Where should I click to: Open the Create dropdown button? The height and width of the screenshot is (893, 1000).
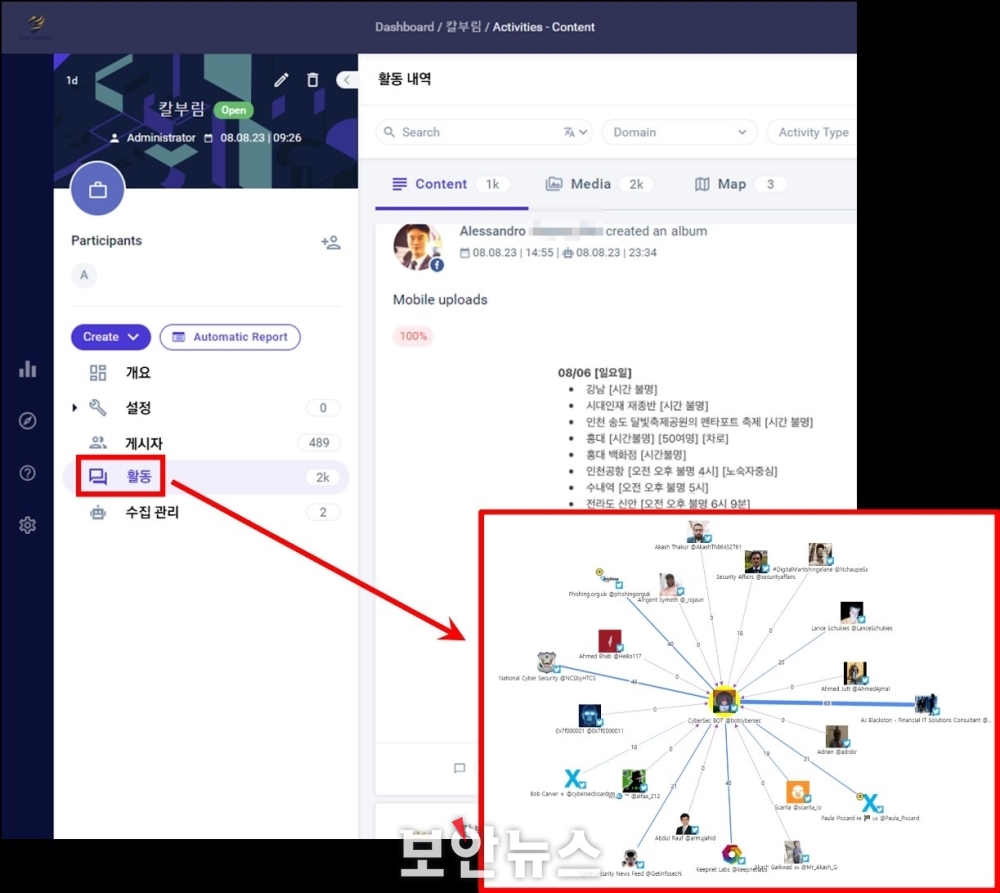[x=110, y=337]
